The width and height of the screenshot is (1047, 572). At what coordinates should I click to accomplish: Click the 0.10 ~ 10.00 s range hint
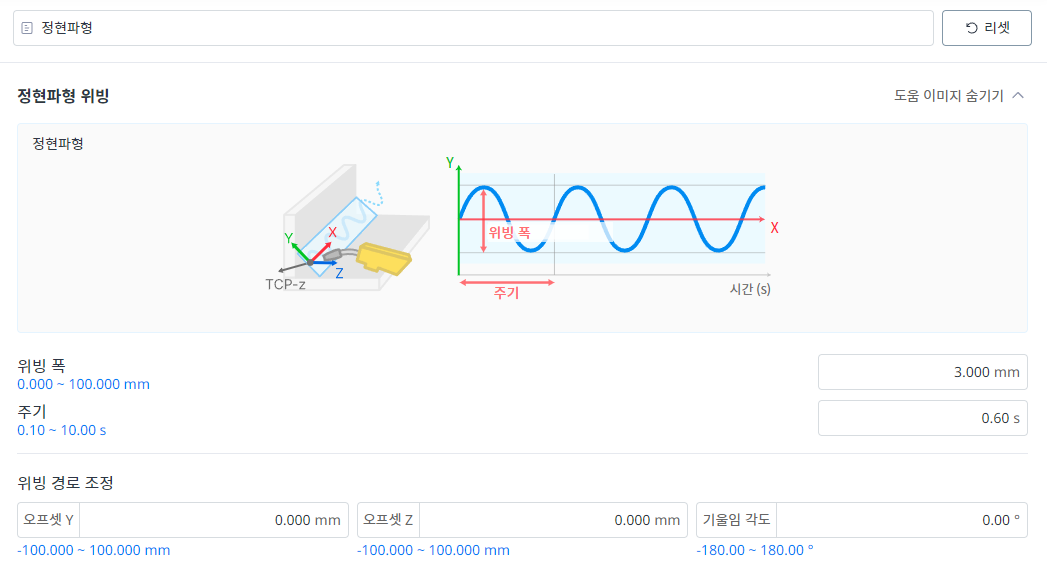tap(61, 430)
